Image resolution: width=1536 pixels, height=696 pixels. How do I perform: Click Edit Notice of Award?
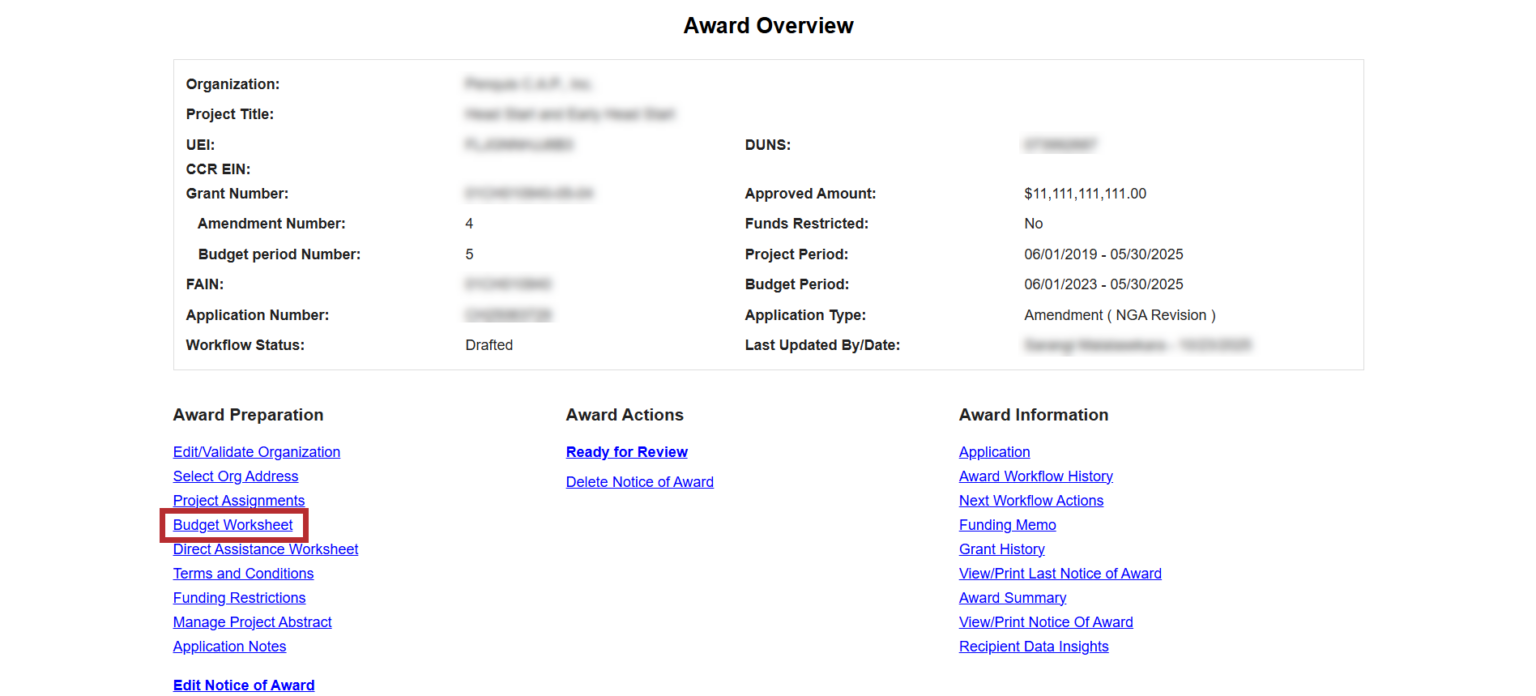(243, 685)
